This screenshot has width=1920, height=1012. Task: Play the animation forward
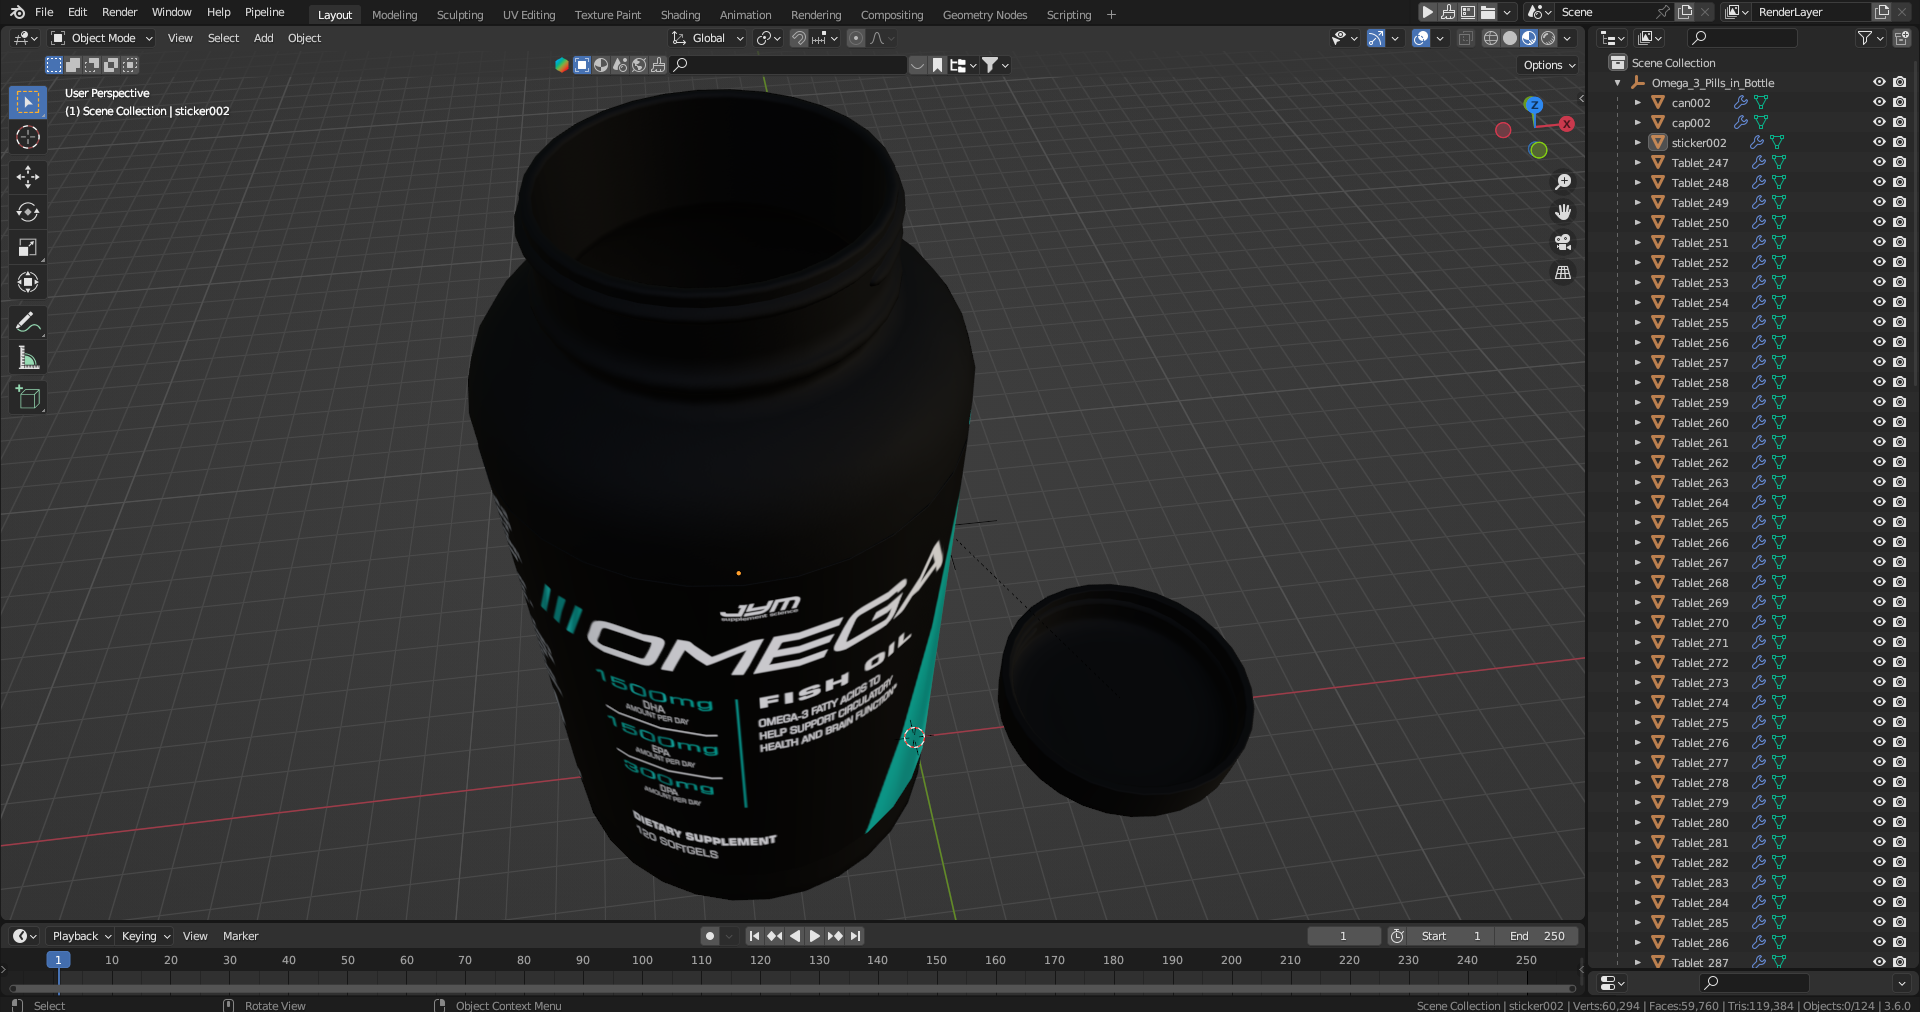click(815, 936)
